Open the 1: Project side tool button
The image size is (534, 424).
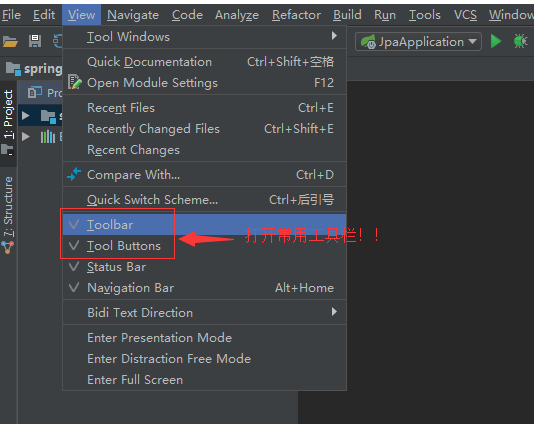tap(8, 114)
